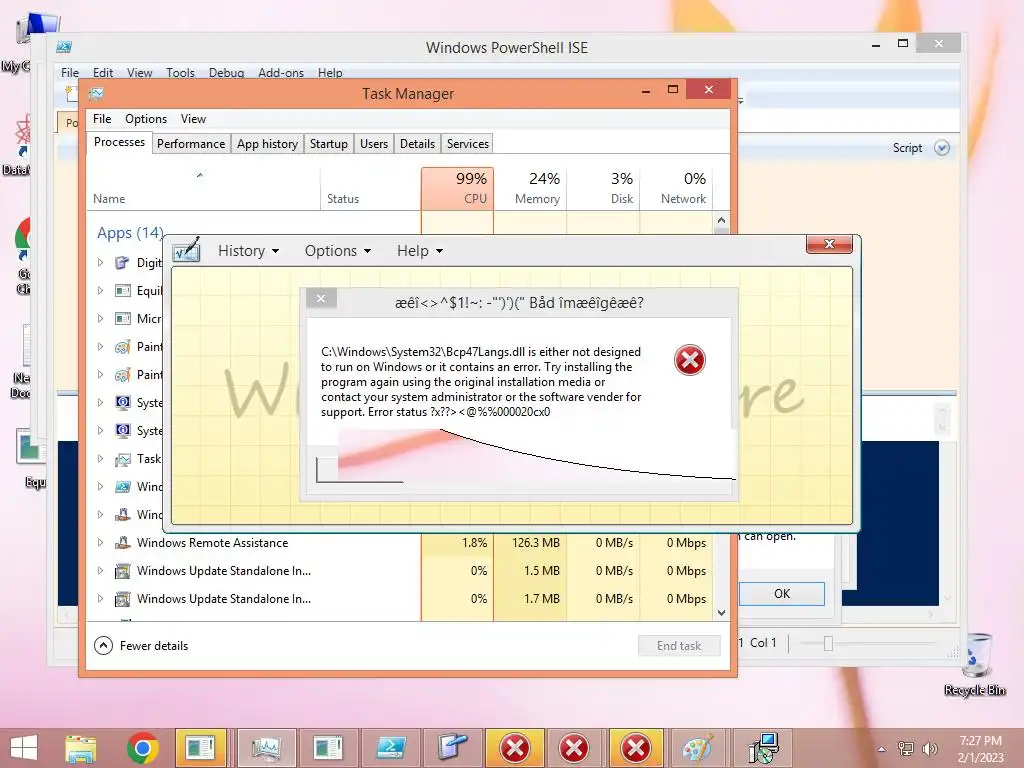Adjust the ISE zoom slider

(x=828, y=643)
